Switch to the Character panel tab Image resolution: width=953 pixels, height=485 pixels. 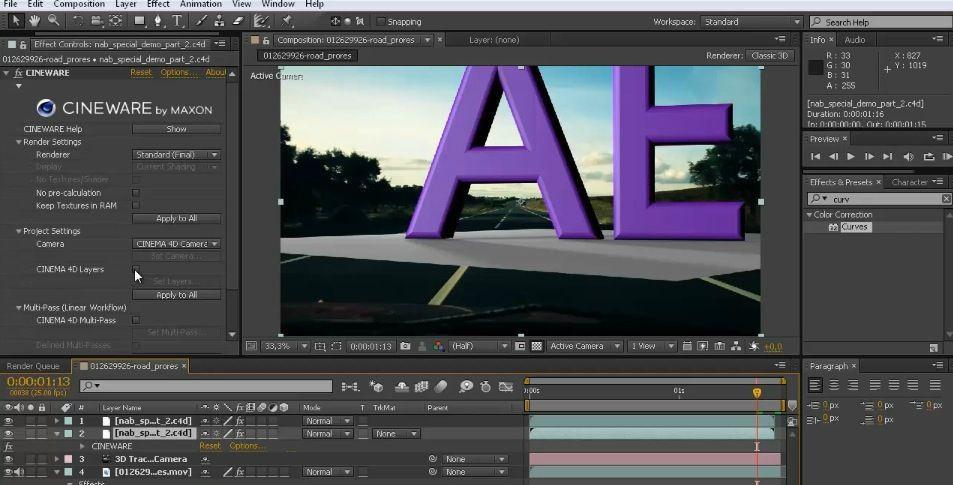(x=909, y=182)
